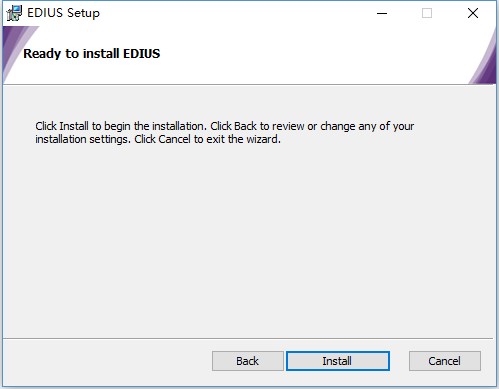Click the 'Ready to install EDIUS' heading
Viewport: 499px width, 389px height.
pyautogui.click(x=92, y=54)
